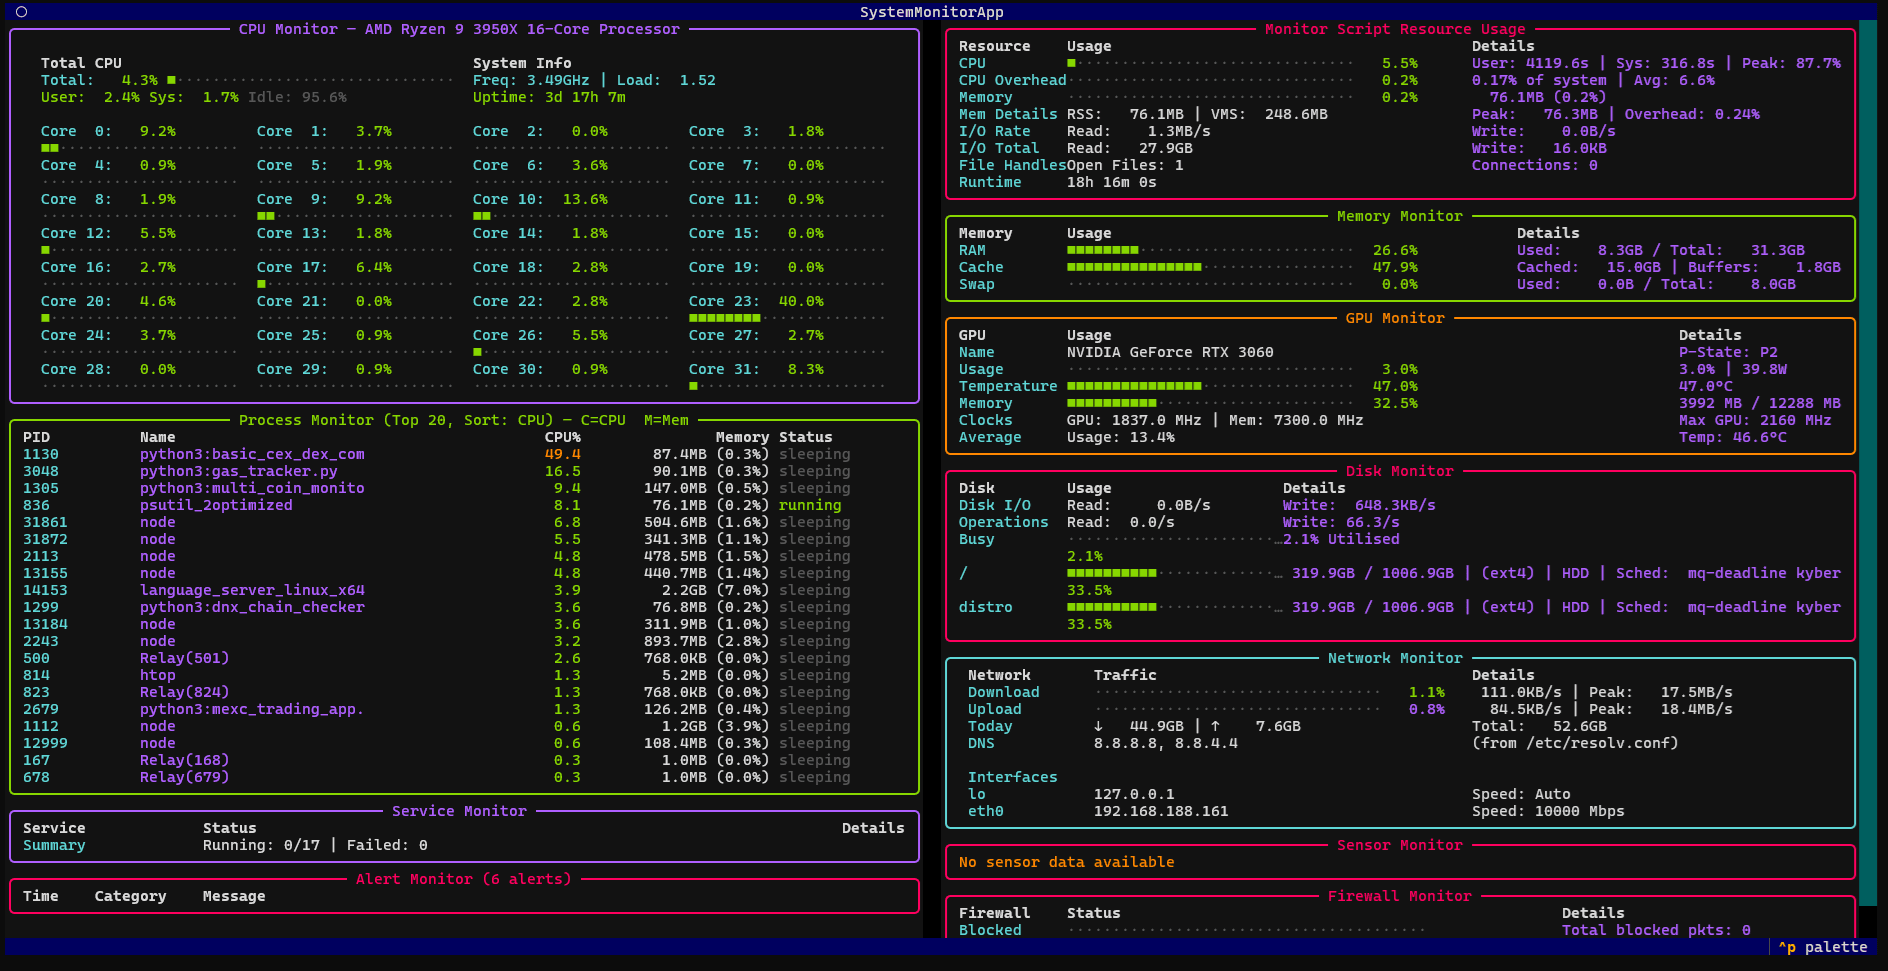Click the Sensor Monitor panel title
The image size is (1888, 971).
pos(1400,845)
